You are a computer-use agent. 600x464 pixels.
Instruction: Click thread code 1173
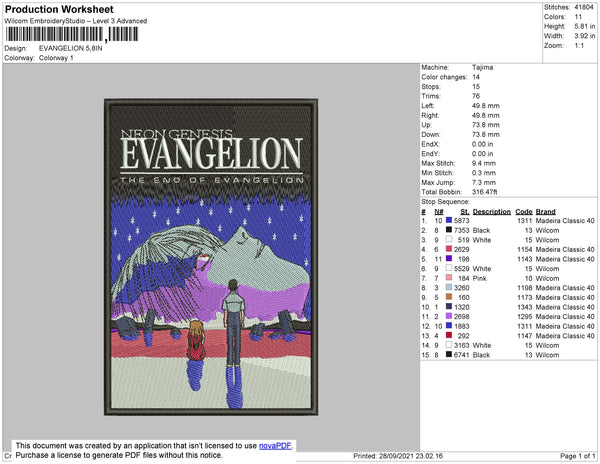[525, 297]
